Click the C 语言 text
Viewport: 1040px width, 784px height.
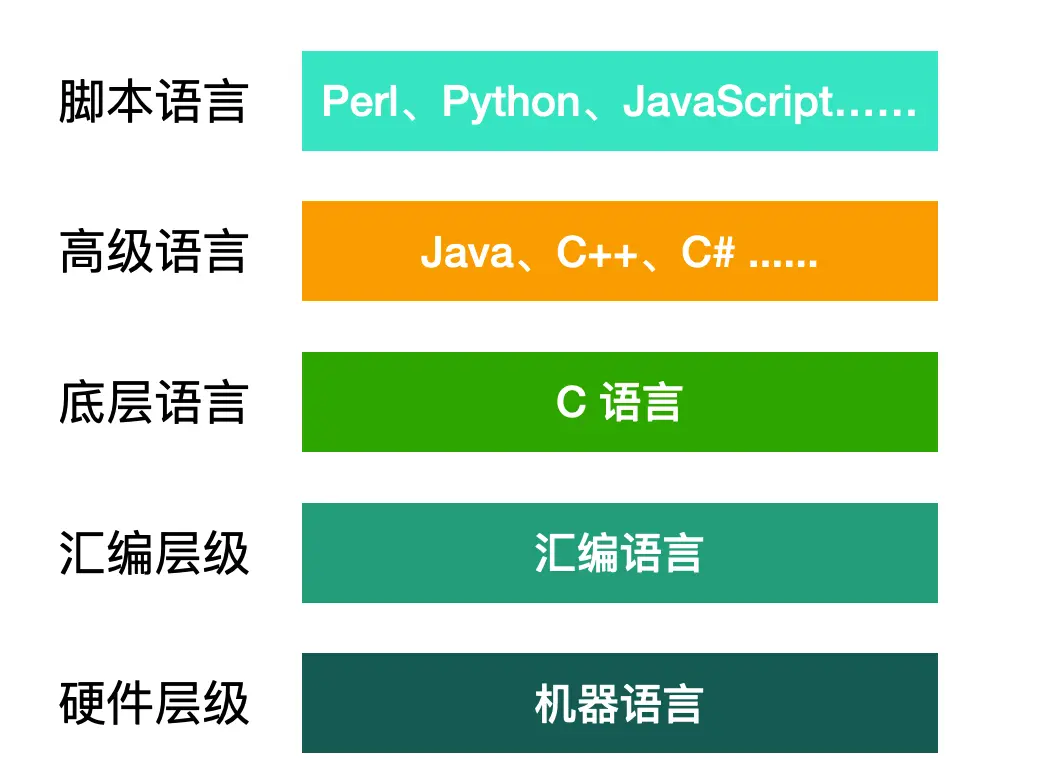(618, 402)
